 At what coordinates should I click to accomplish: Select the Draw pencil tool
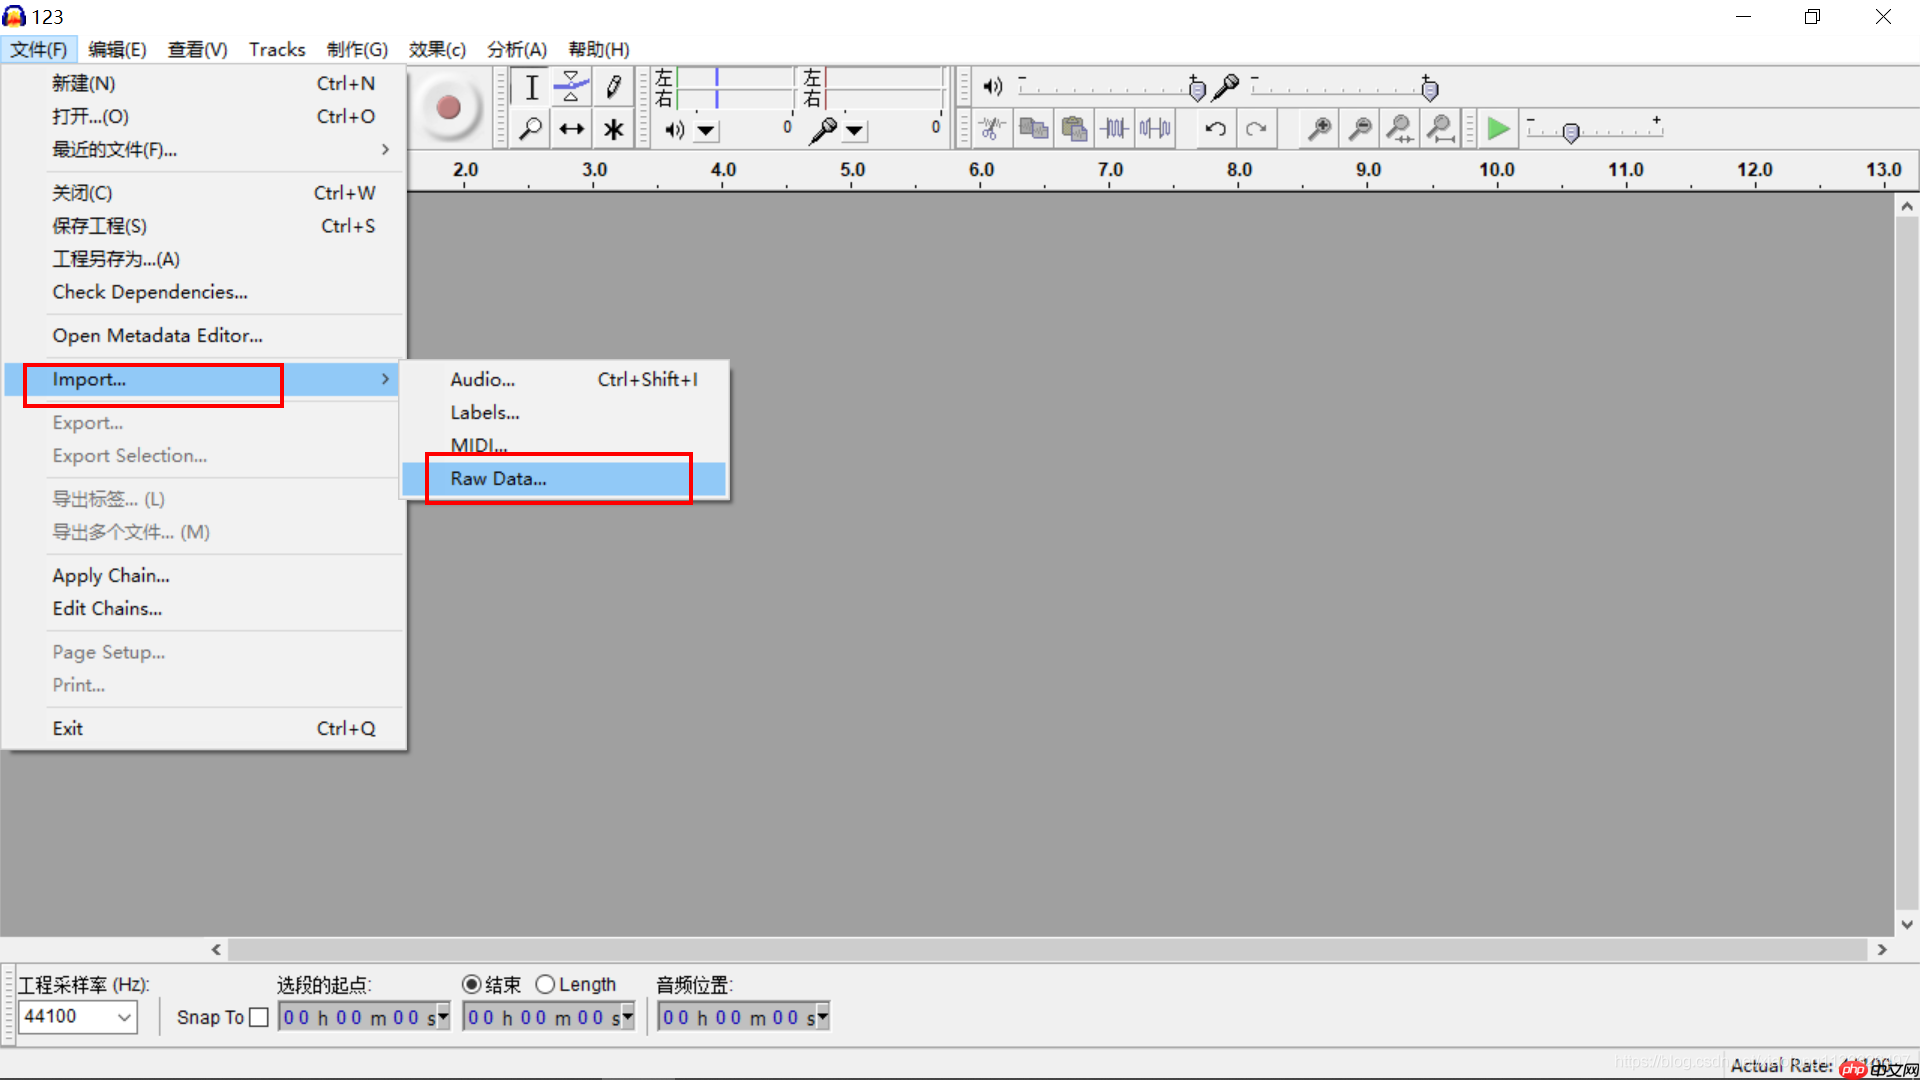(x=613, y=88)
